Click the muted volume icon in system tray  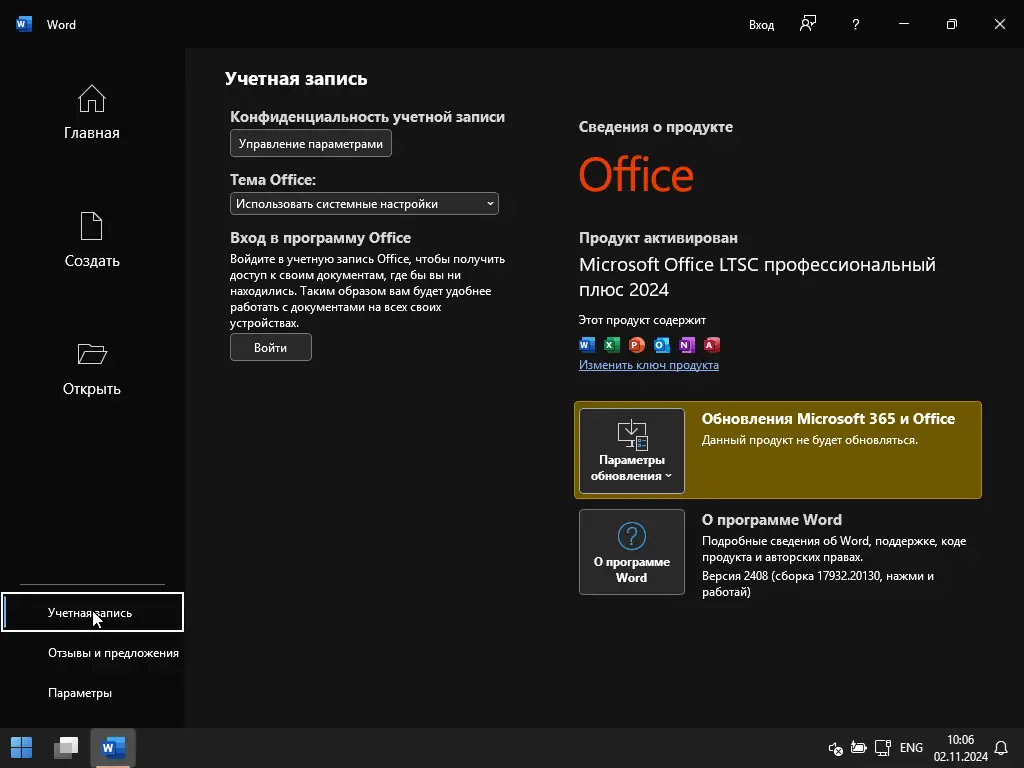[x=835, y=748]
